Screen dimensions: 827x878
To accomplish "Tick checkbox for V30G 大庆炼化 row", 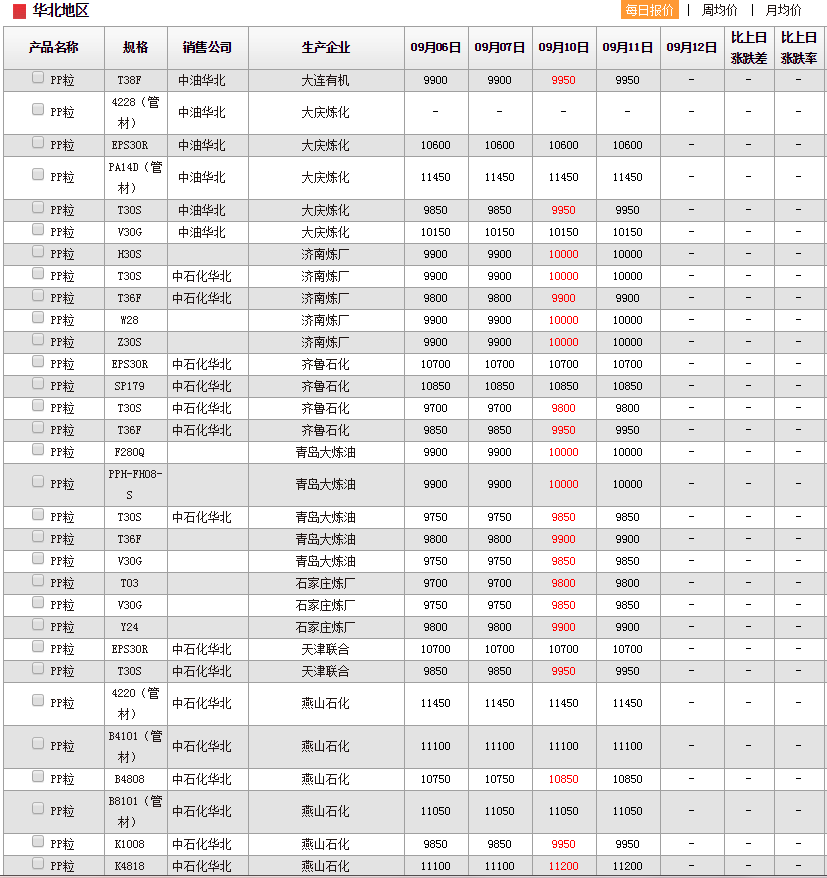I will tap(38, 230).
